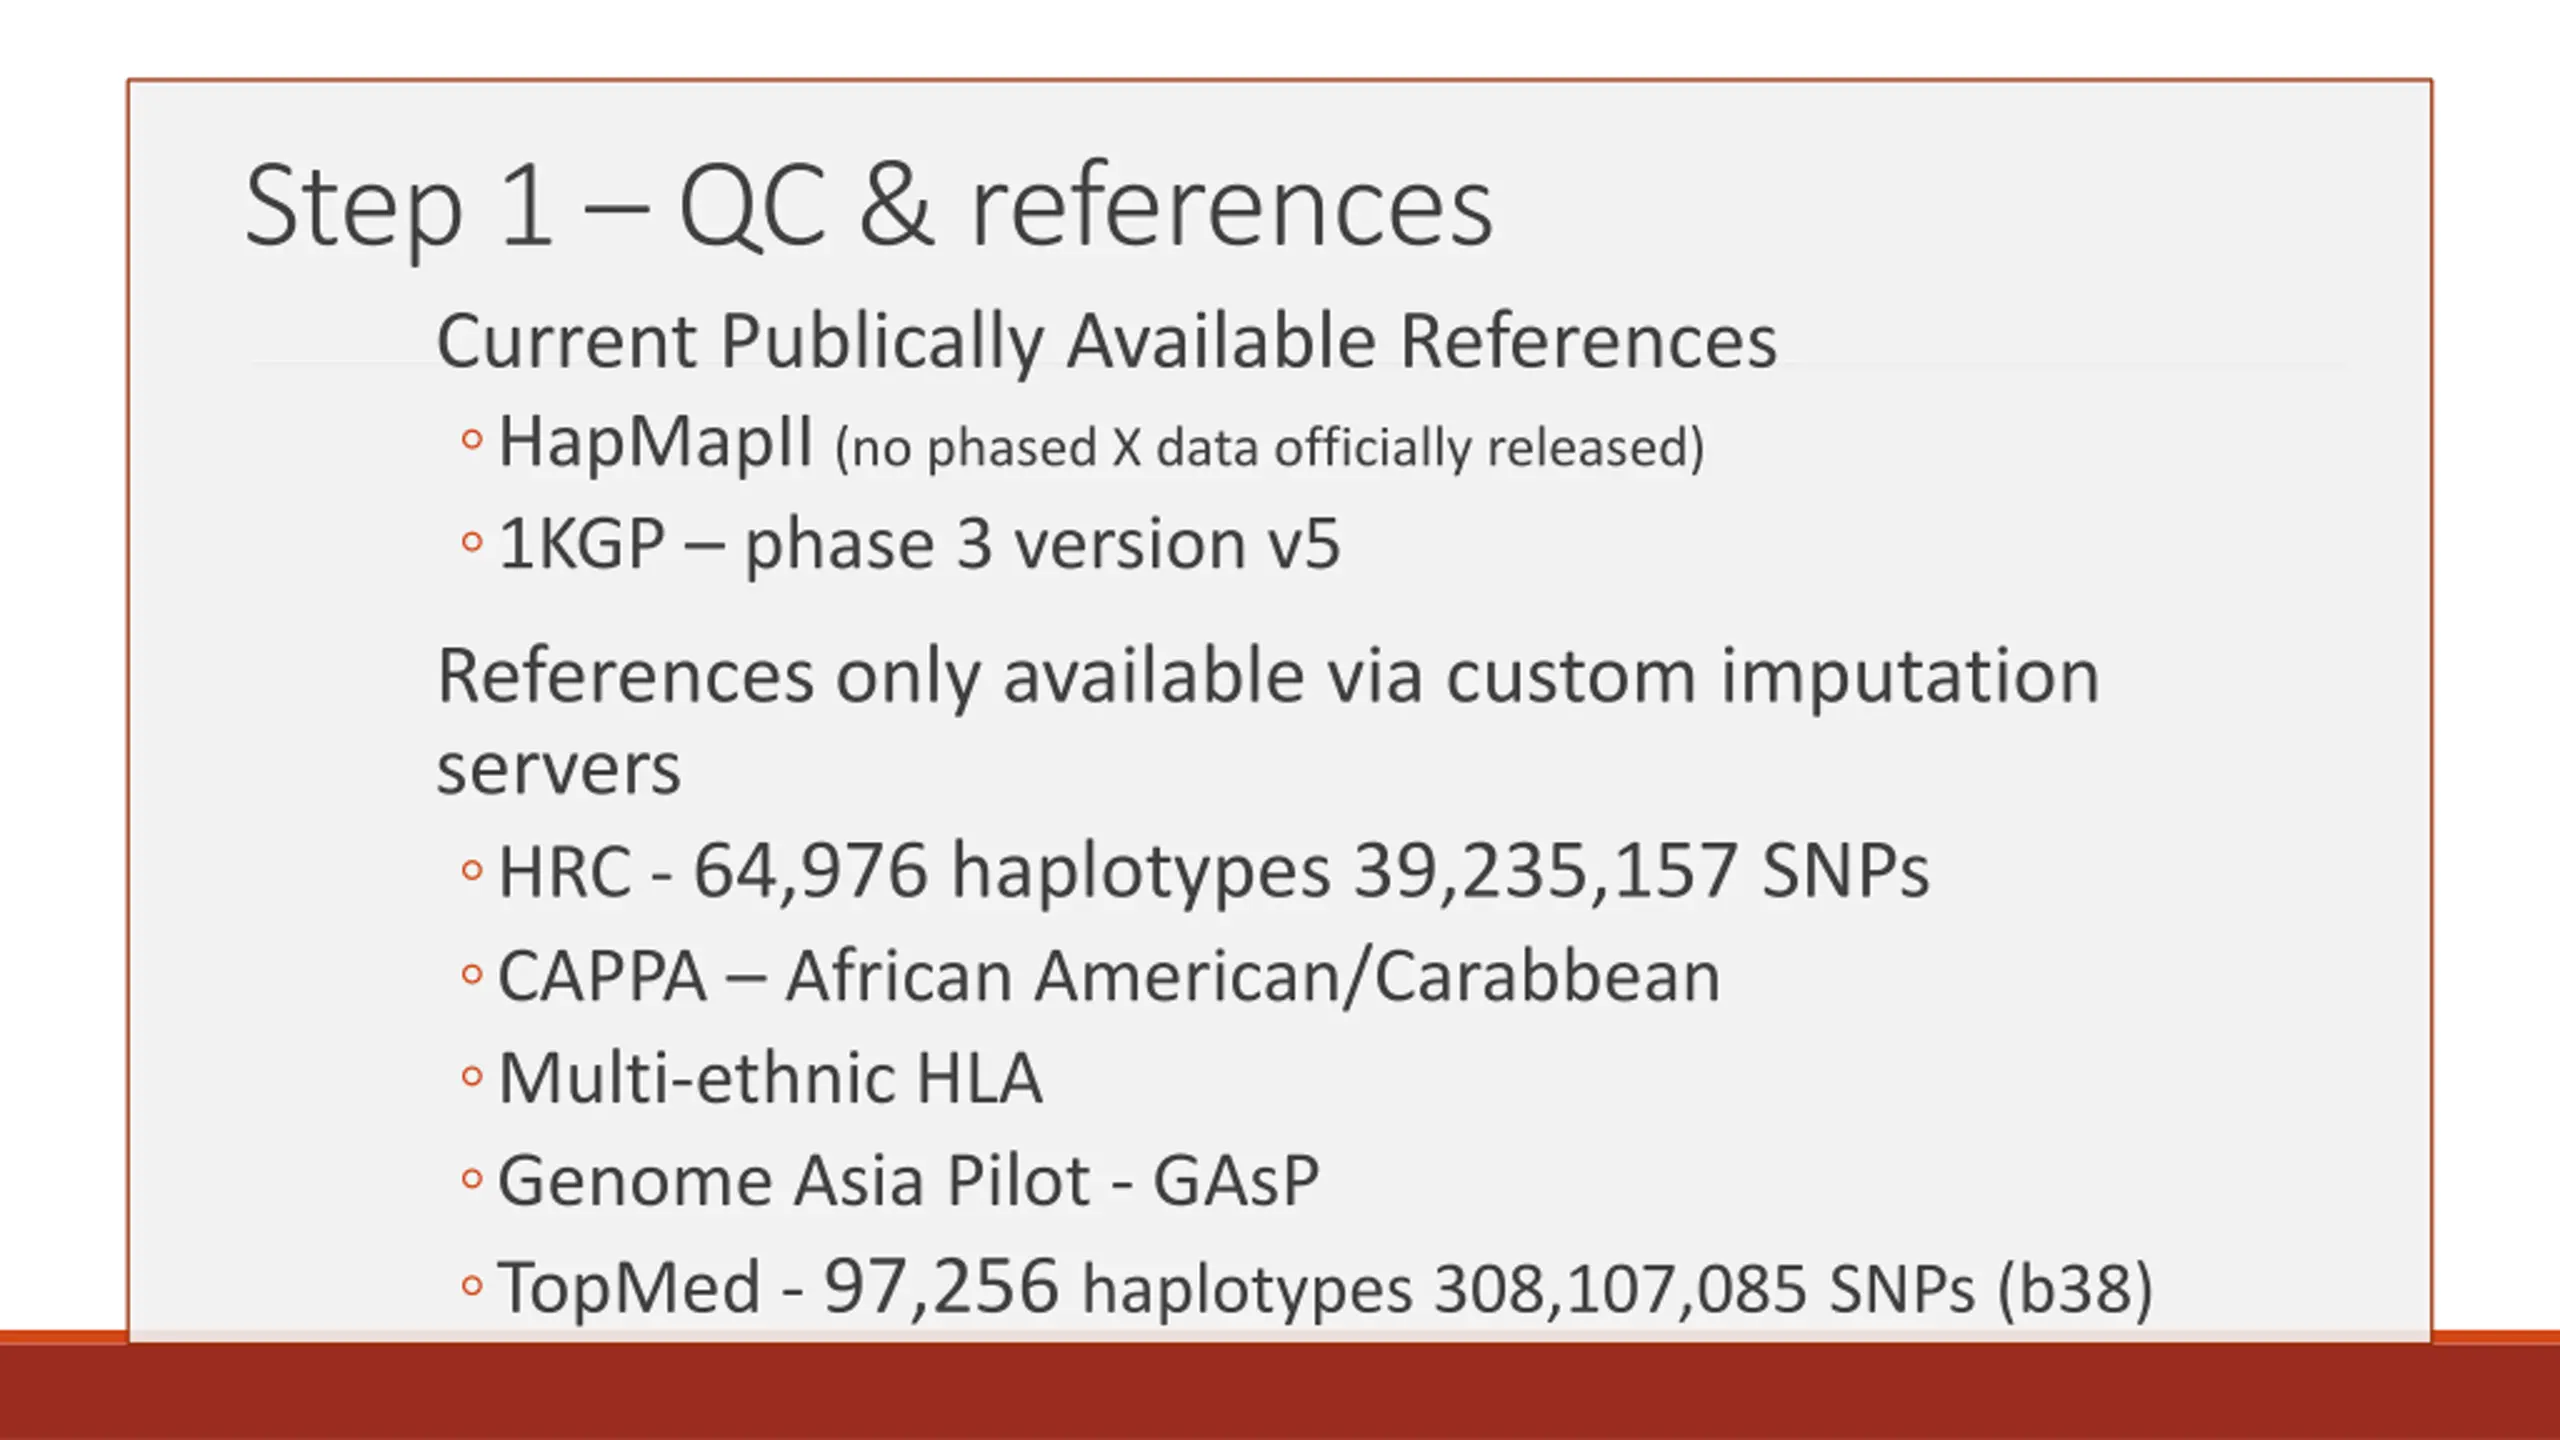Click the dark red footer bar
This screenshot has height=1440, width=2560.
pos(1280,1392)
